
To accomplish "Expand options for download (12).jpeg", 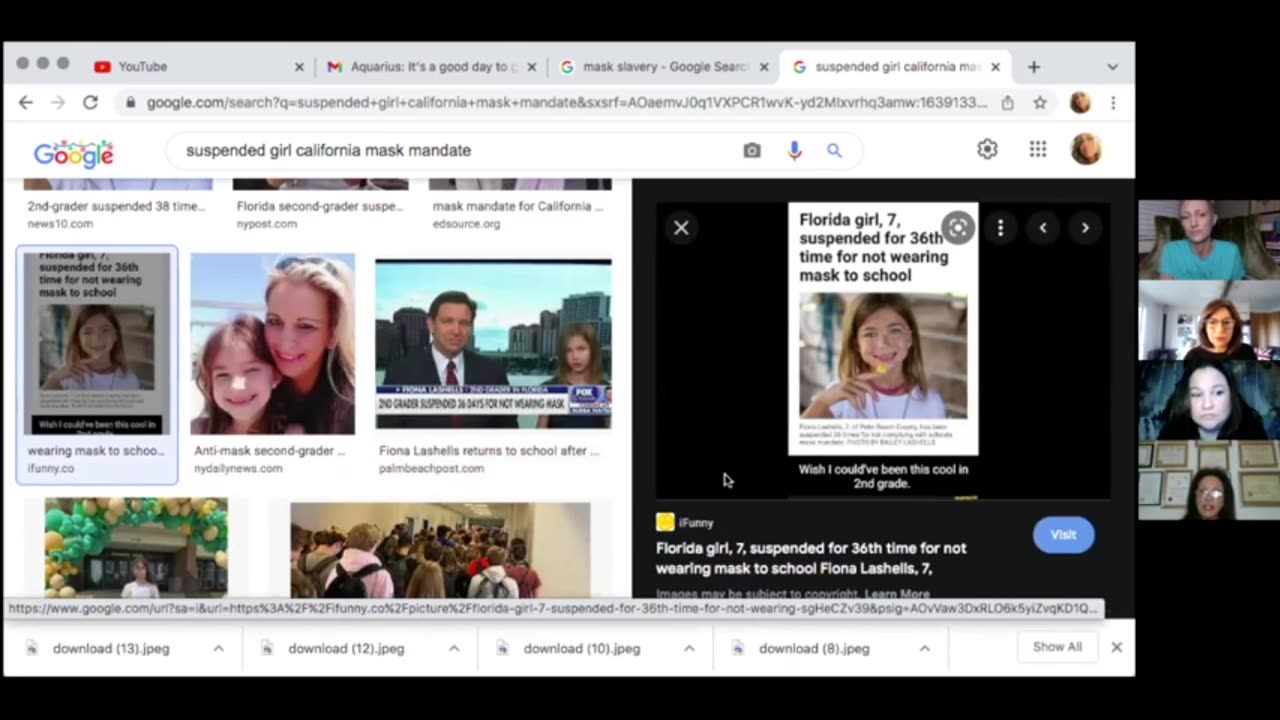I will point(453,648).
